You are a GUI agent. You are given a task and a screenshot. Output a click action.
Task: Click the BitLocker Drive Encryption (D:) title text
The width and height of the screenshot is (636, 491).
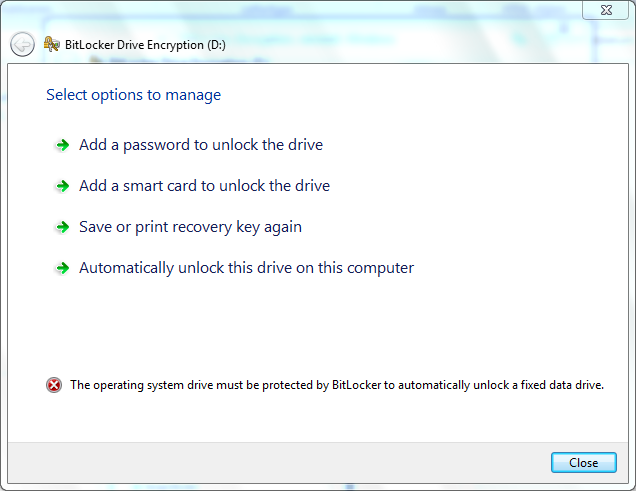[x=145, y=45]
